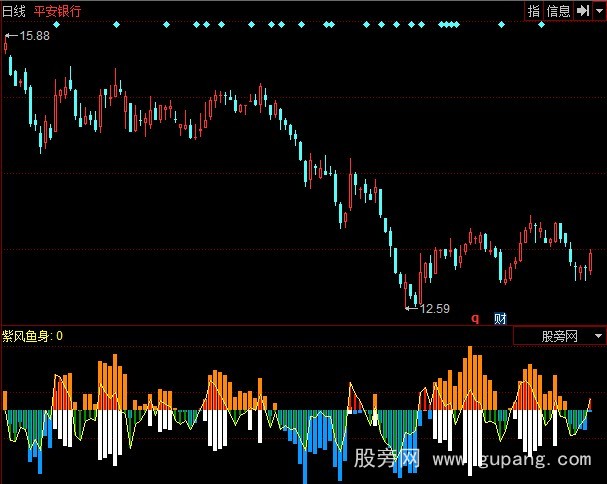This screenshot has width=607, height=484.
Task: Click the dropdown arrow beside 股旁网
Action: [x=597, y=337]
